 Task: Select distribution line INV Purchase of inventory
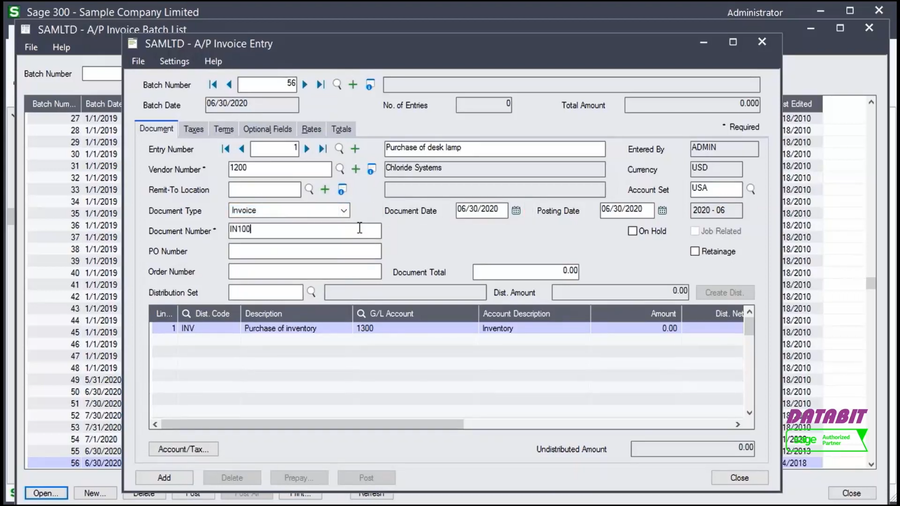tap(448, 328)
